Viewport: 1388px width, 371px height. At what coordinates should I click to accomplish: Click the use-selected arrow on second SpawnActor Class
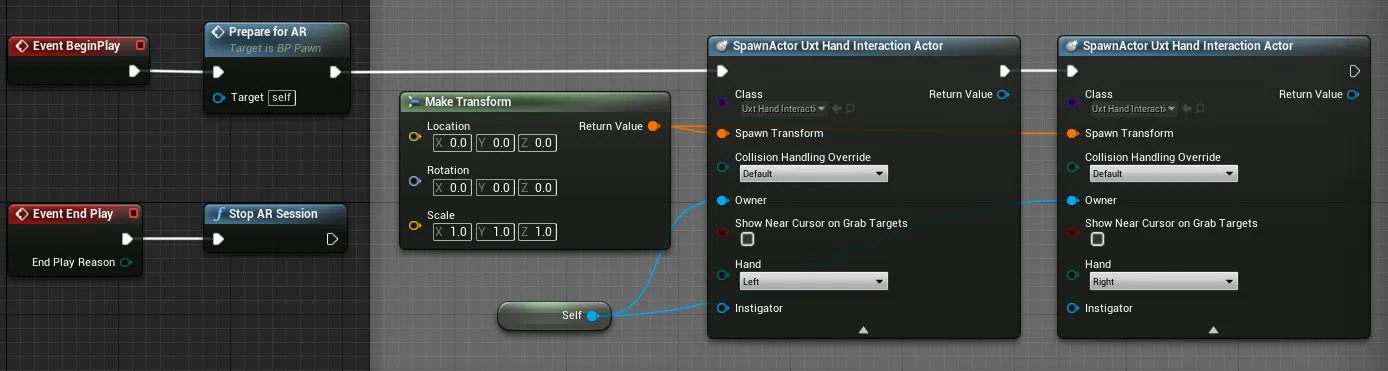click(x=1187, y=108)
